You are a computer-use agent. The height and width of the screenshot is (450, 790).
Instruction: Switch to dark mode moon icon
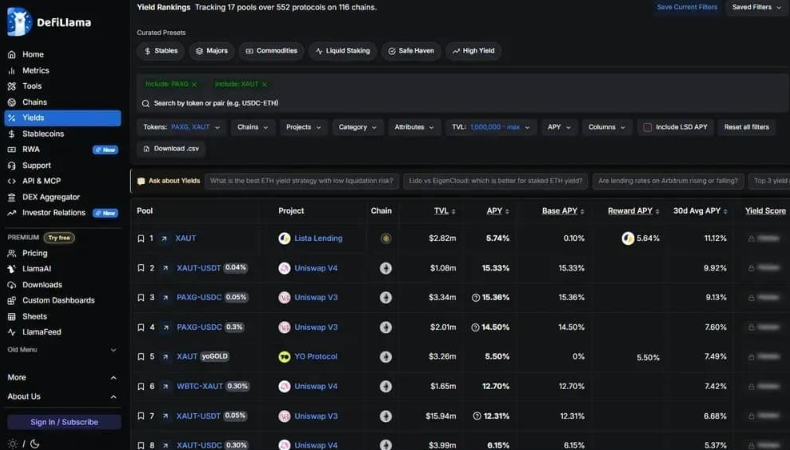point(35,444)
